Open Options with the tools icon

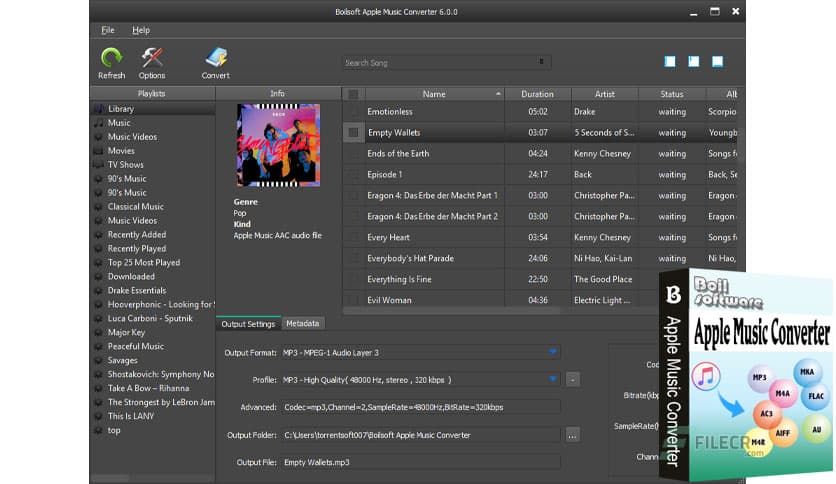[x=152, y=57]
